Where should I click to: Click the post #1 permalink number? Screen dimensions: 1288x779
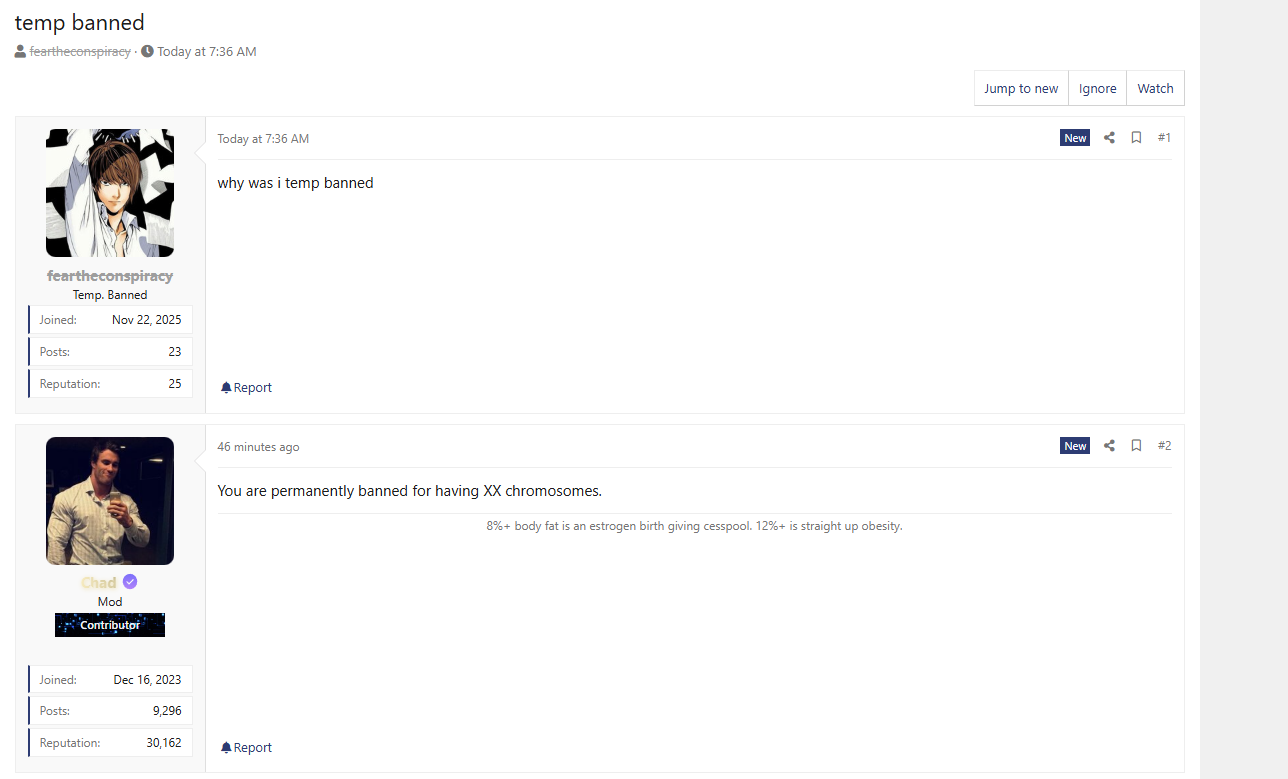[x=1164, y=138]
